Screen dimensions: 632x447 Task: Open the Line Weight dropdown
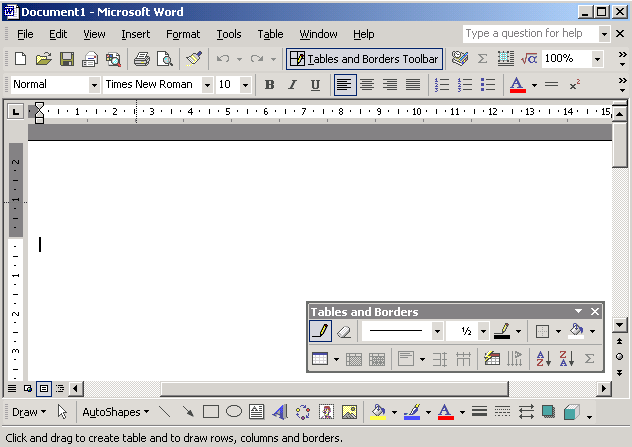pos(483,331)
